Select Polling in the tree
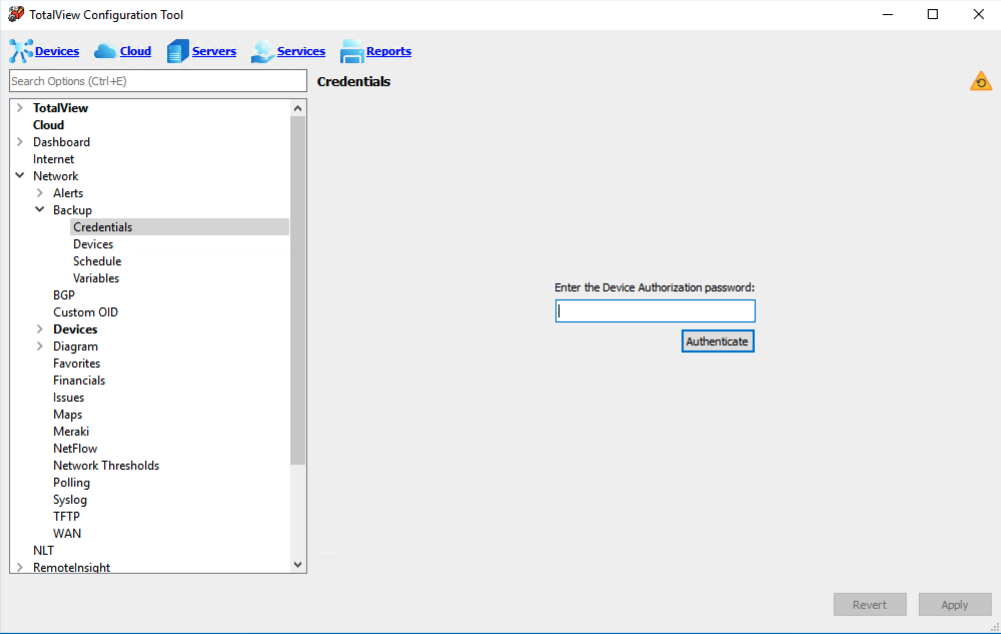Image resolution: width=1001 pixels, height=634 pixels. (x=72, y=483)
